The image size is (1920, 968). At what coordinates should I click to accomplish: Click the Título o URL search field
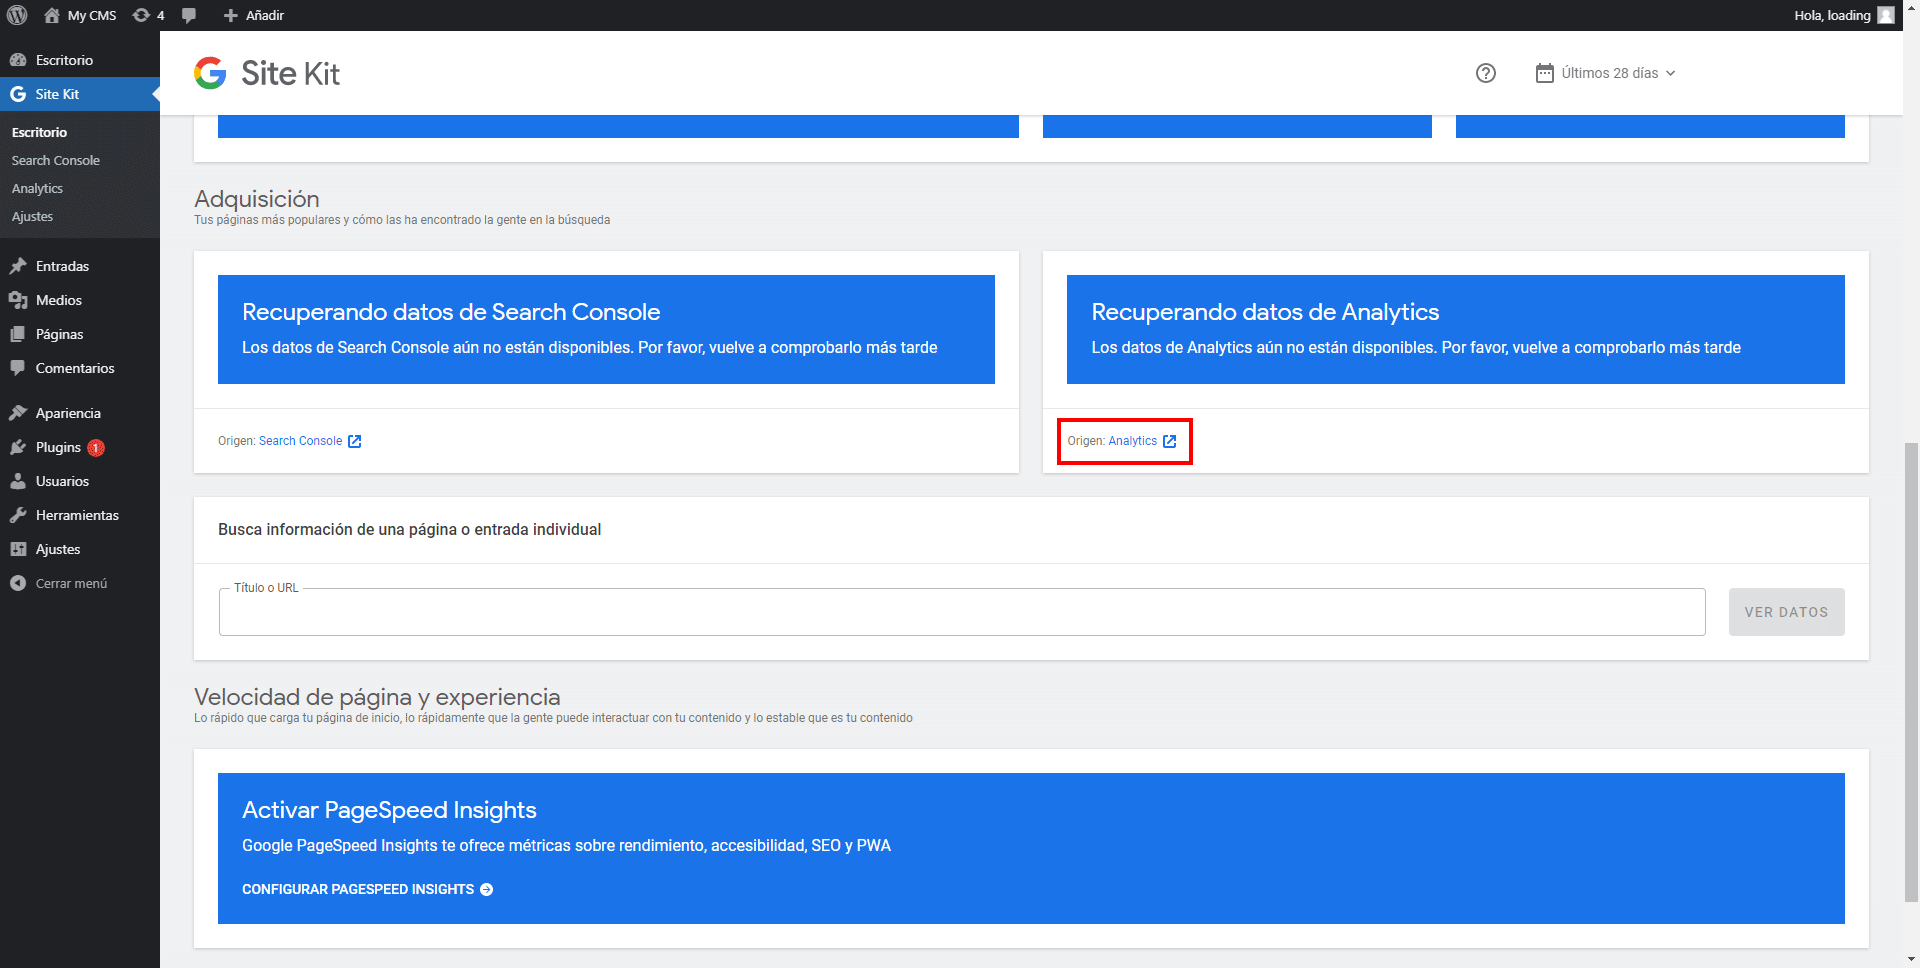coord(962,612)
